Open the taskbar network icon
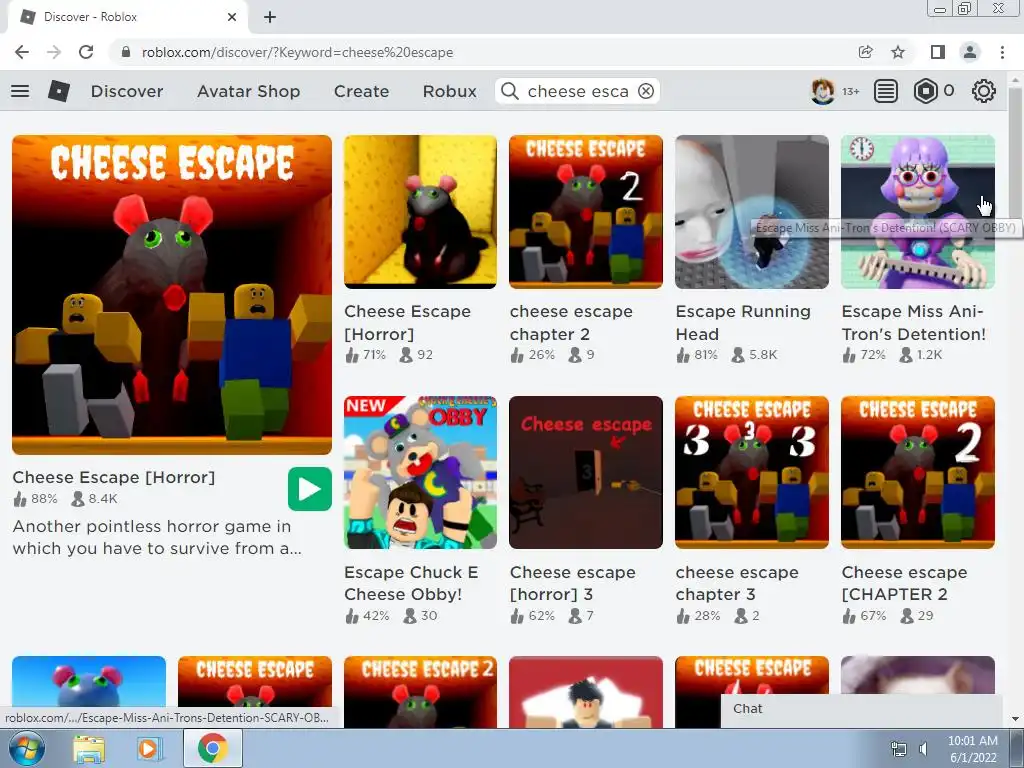 (899, 749)
